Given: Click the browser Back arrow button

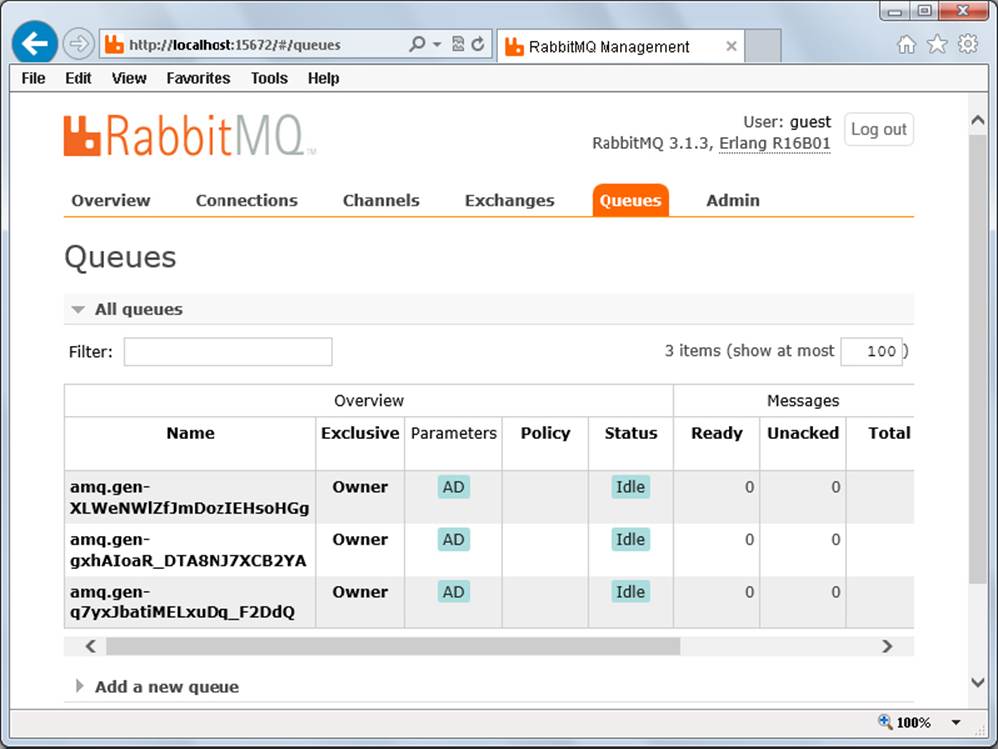Looking at the screenshot, I should 34,43.
